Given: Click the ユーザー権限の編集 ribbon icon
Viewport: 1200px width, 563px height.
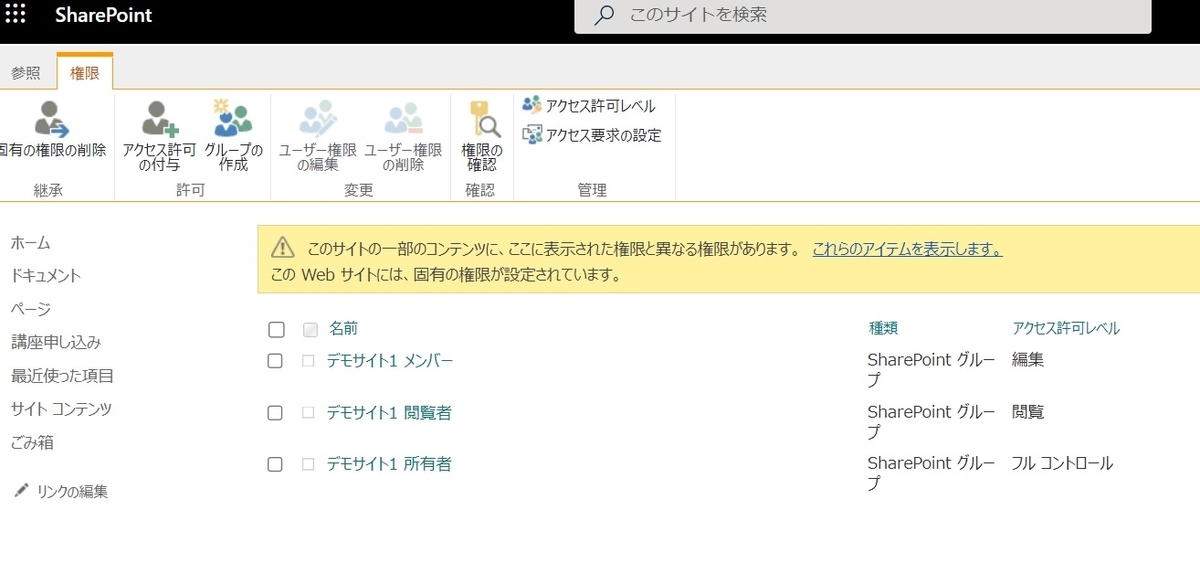Looking at the screenshot, I should point(318,119).
